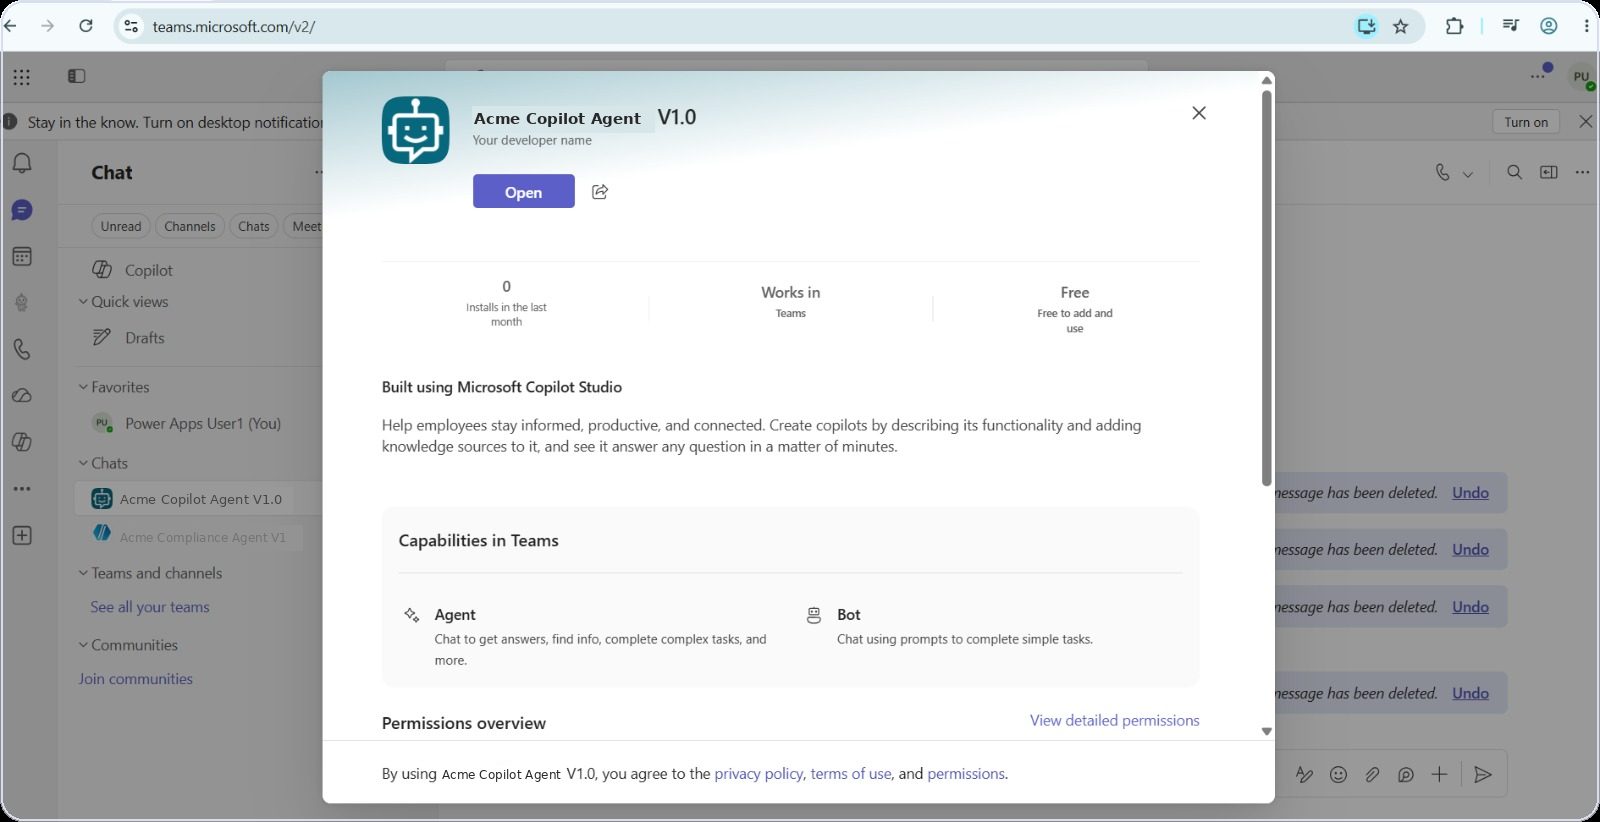Toggle the navigation pane icon
Image resolution: width=1600 pixels, height=822 pixels.
pyautogui.click(x=76, y=76)
